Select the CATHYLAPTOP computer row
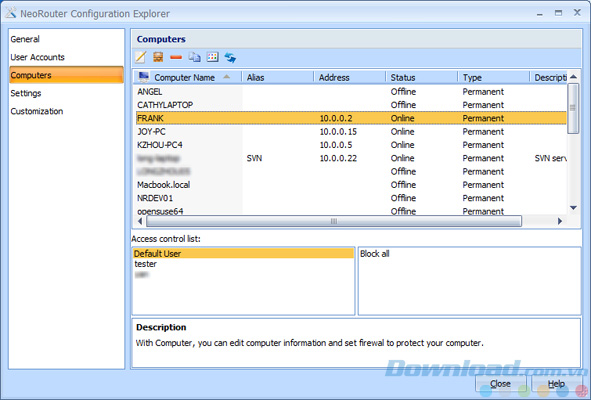The height and width of the screenshot is (400, 591). pyautogui.click(x=351, y=105)
